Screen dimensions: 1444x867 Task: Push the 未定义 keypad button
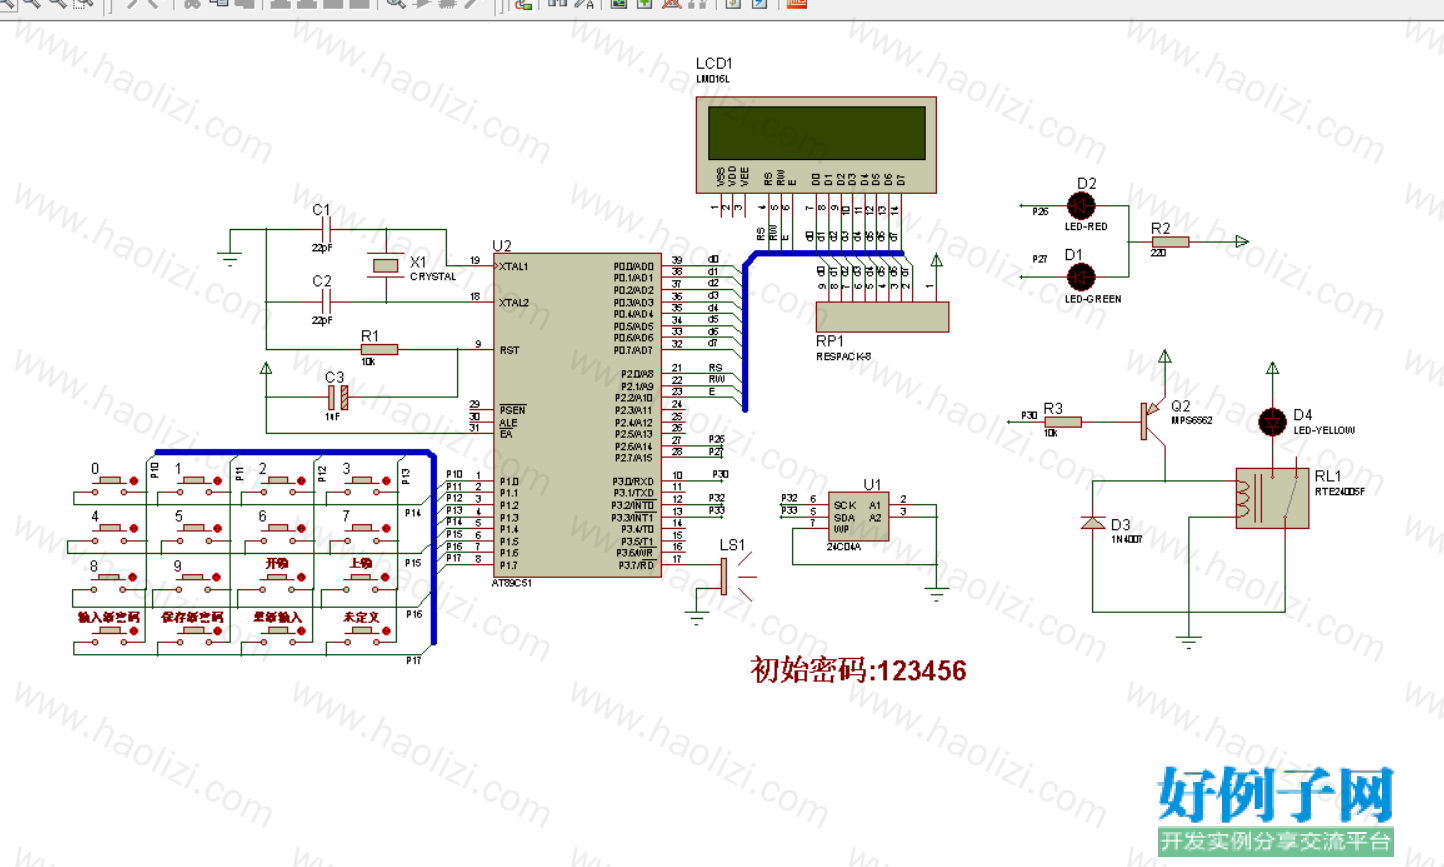coord(361,630)
